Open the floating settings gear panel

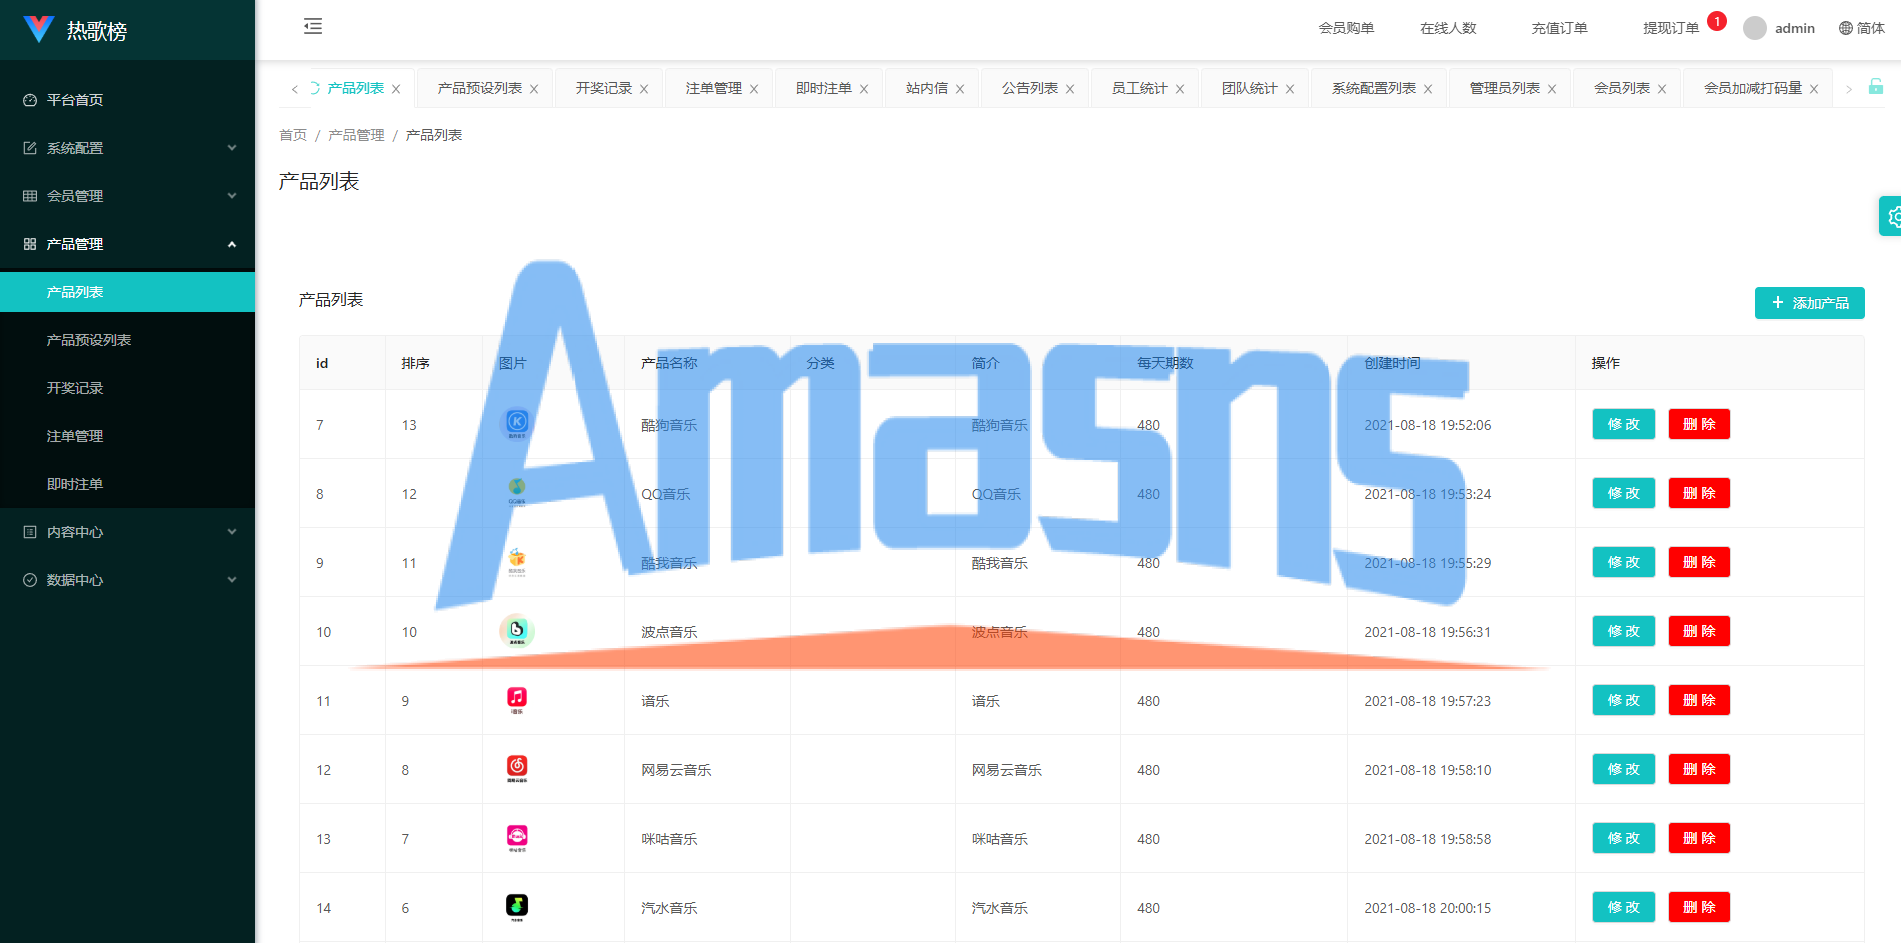point(1891,216)
